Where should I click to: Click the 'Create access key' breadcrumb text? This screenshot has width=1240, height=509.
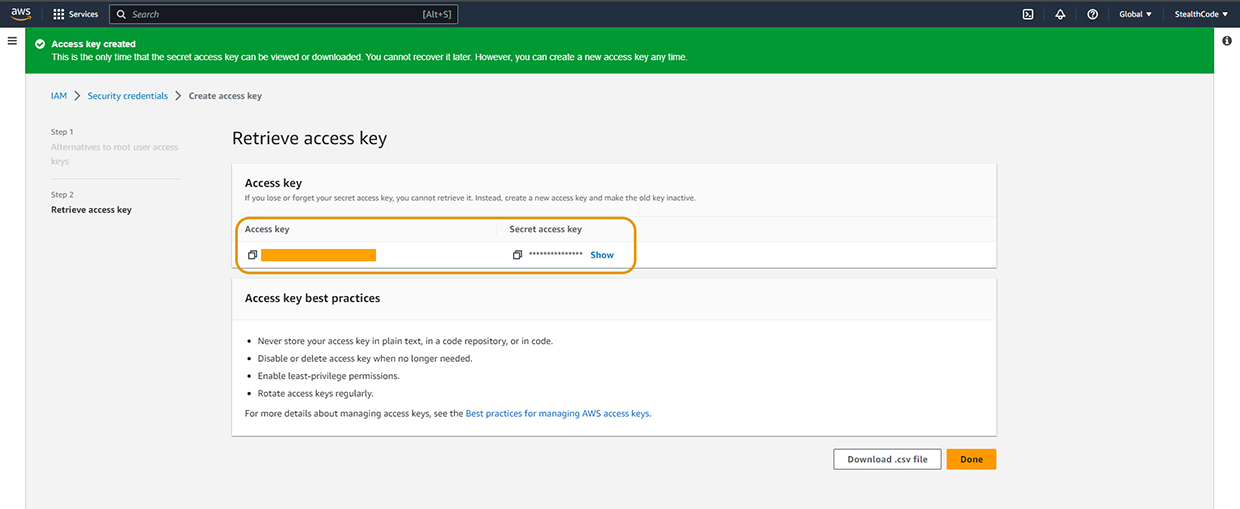pyautogui.click(x=225, y=96)
